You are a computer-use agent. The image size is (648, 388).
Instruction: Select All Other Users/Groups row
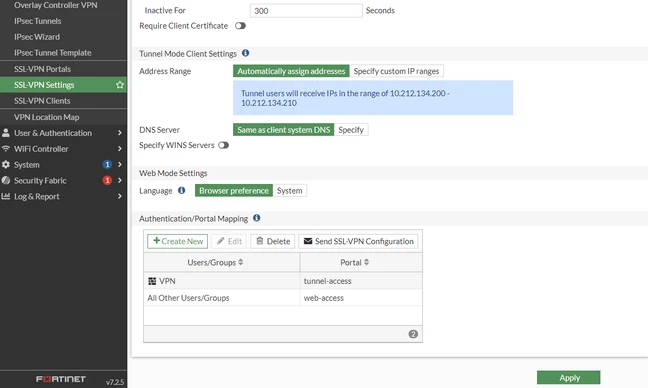tap(283, 298)
